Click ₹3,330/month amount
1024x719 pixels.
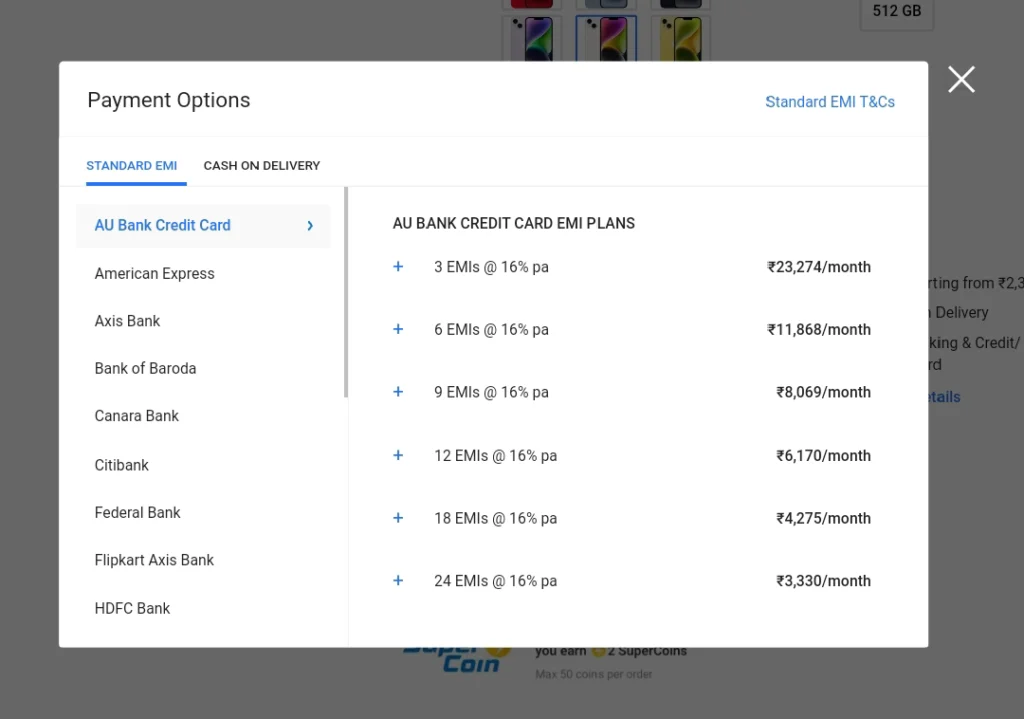pyautogui.click(x=824, y=581)
